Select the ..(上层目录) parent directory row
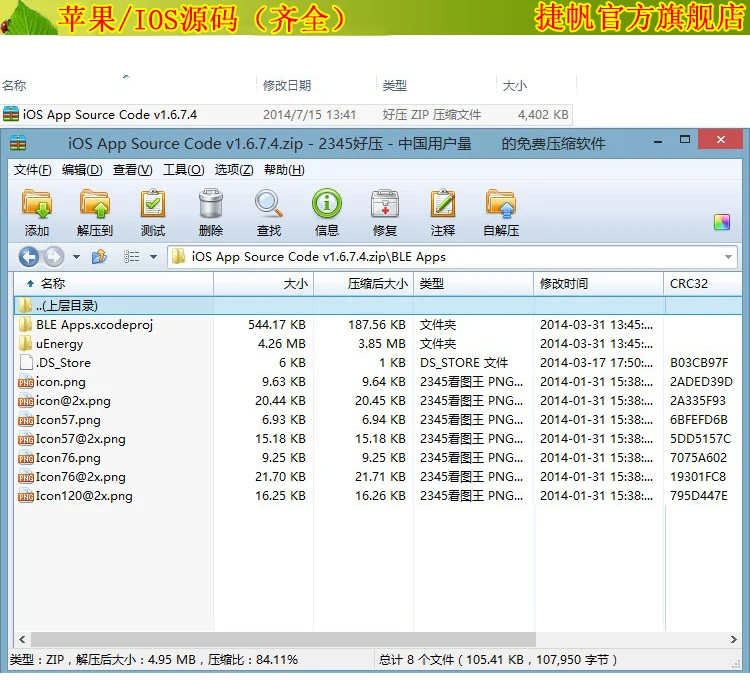The image size is (750, 680). pos(378,306)
